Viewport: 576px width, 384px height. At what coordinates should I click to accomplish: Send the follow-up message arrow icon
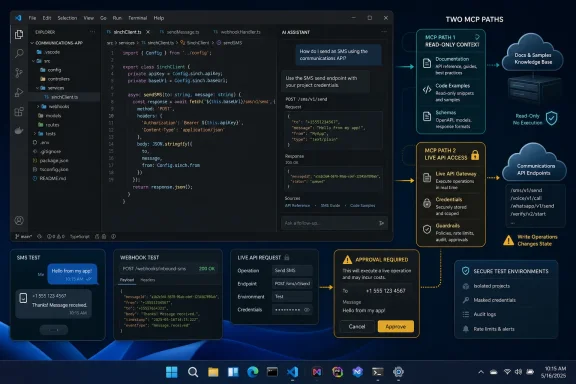(381, 223)
